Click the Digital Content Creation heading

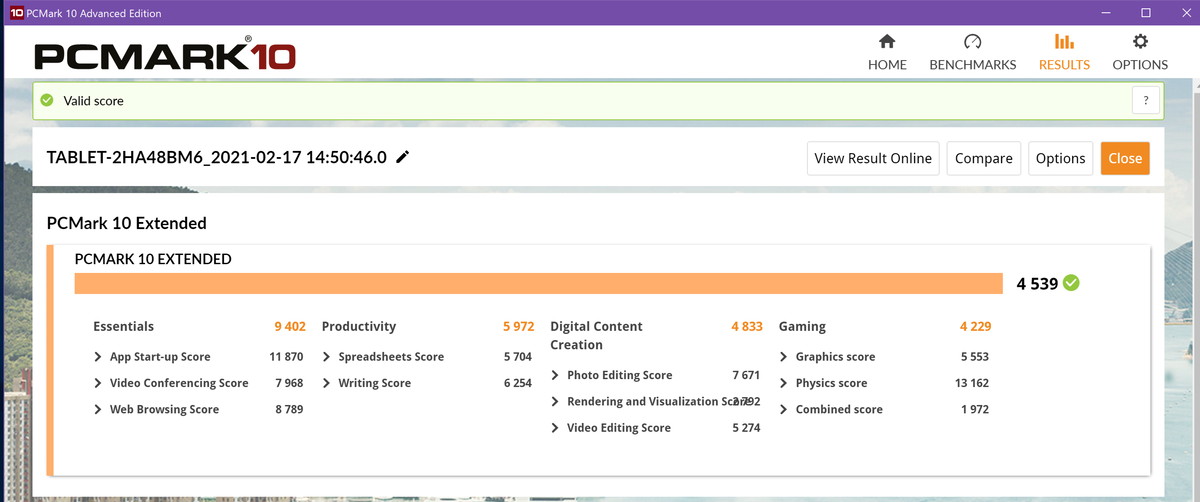[x=596, y=335]
